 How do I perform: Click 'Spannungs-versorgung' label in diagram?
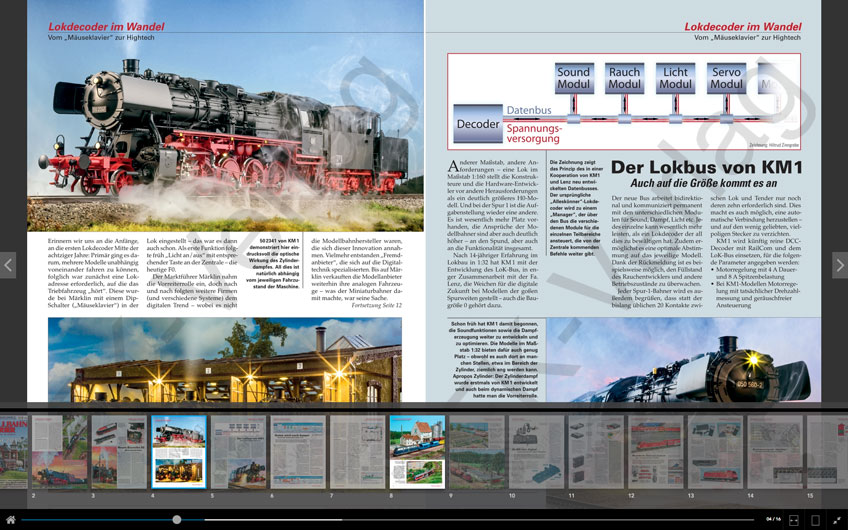534,134
